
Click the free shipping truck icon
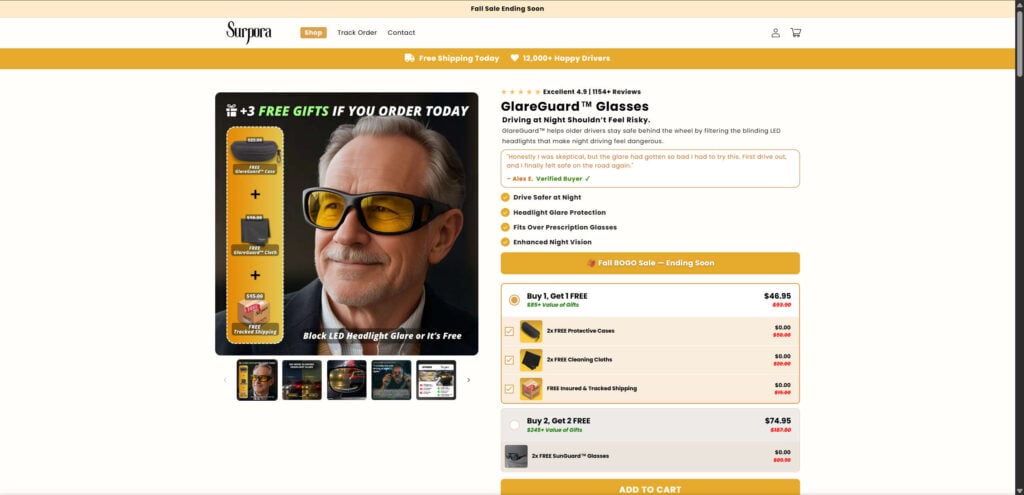409,58
